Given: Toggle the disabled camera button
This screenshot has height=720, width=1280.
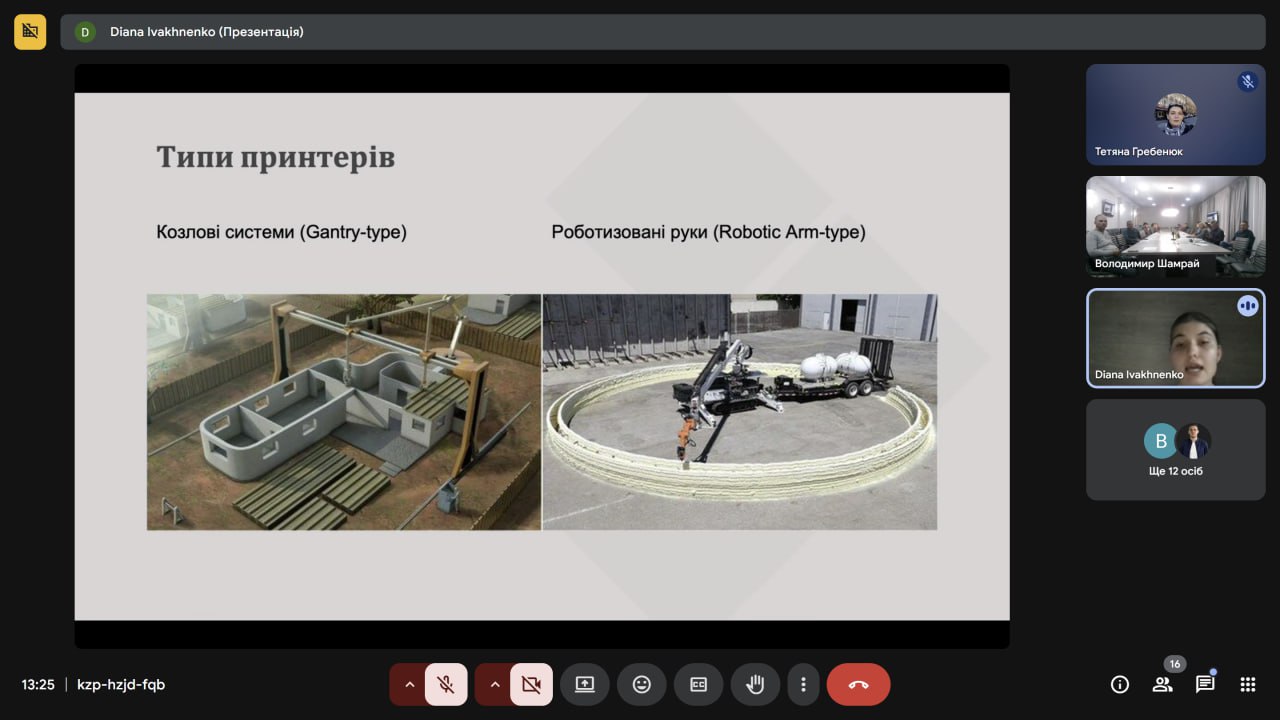Looking at the screenshot, I should point(531,685).
